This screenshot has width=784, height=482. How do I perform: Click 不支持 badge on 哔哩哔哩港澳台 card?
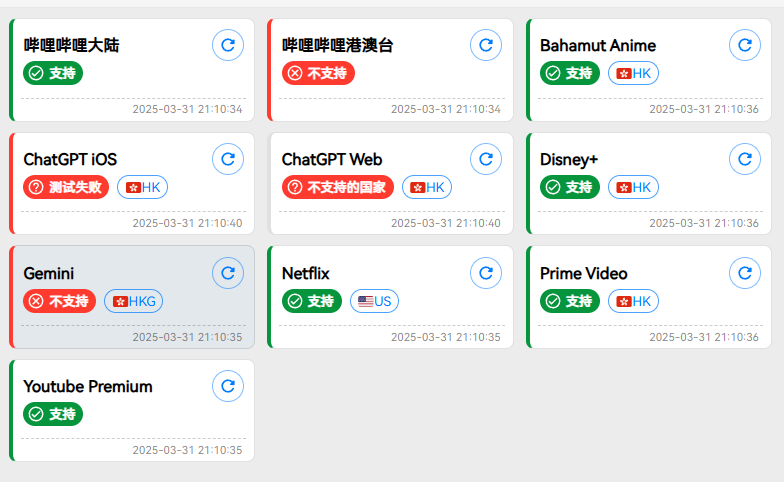(x=318, y=73)
